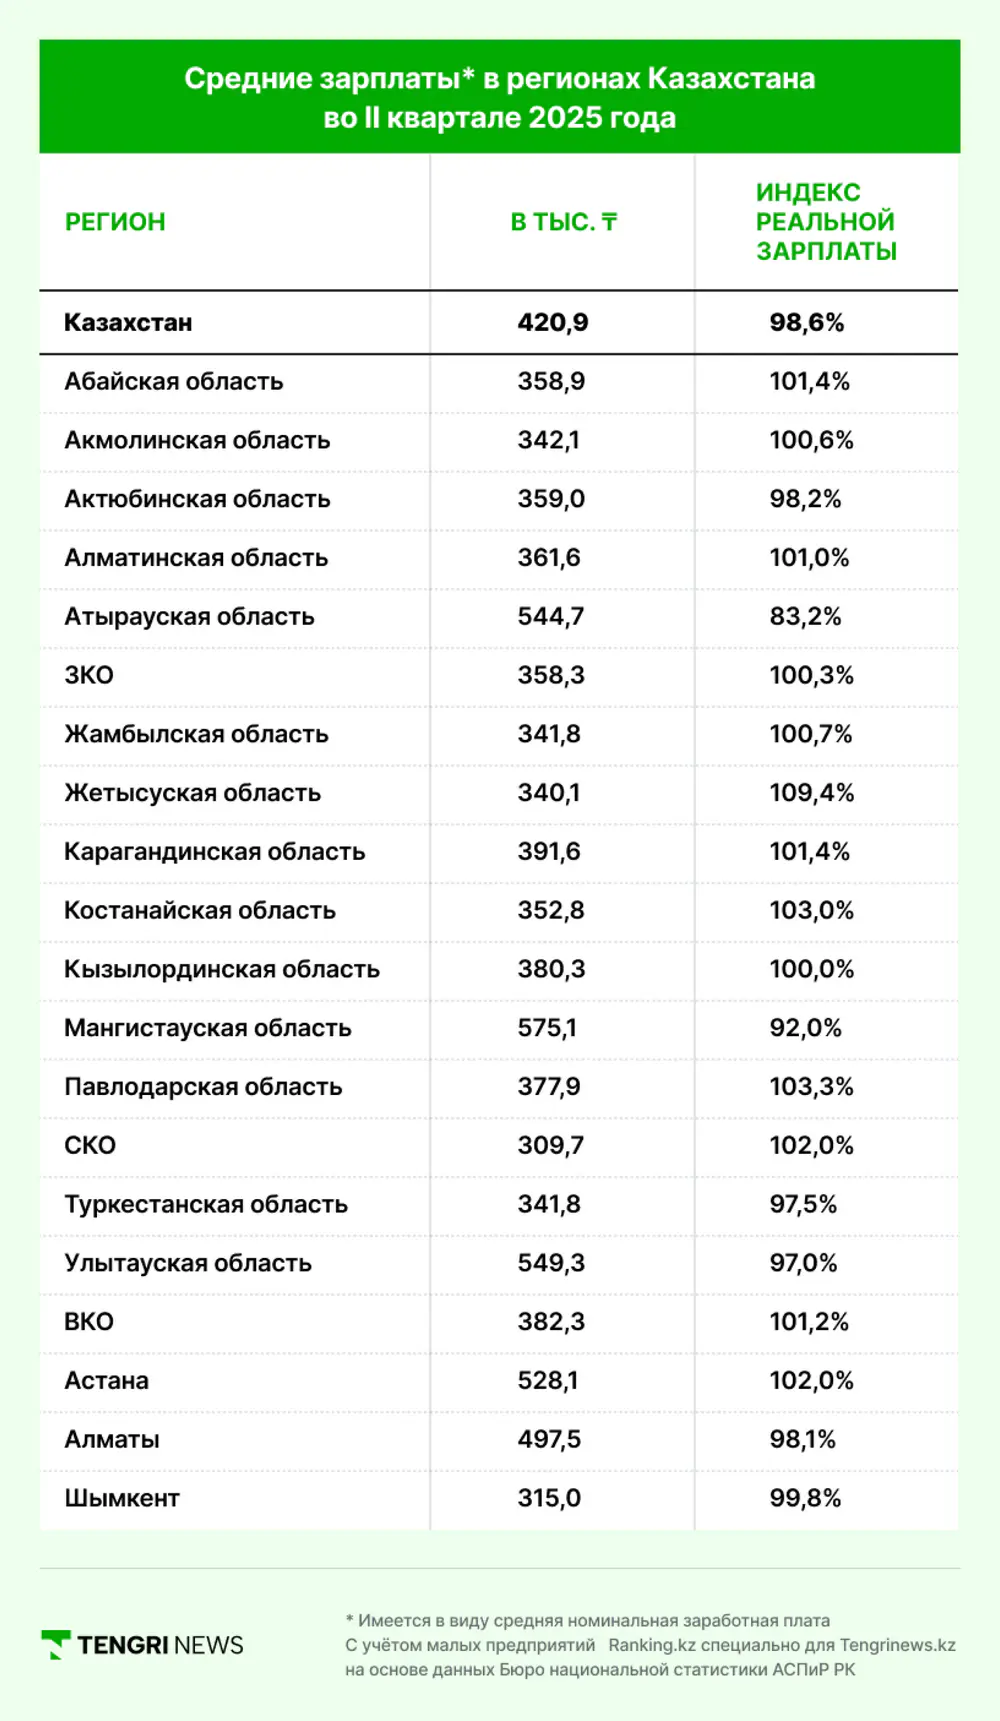Select the Казахстан summary row label

pyautogui.click(x=128, y=323)
